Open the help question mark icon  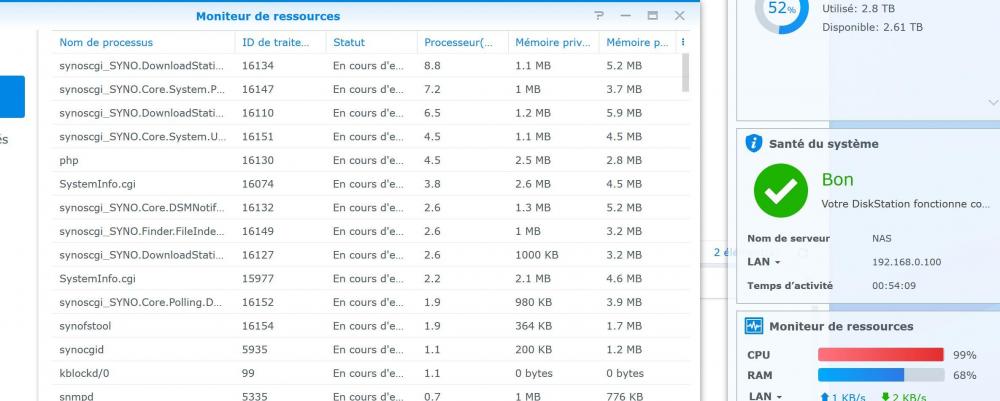[x=599, y=16]
